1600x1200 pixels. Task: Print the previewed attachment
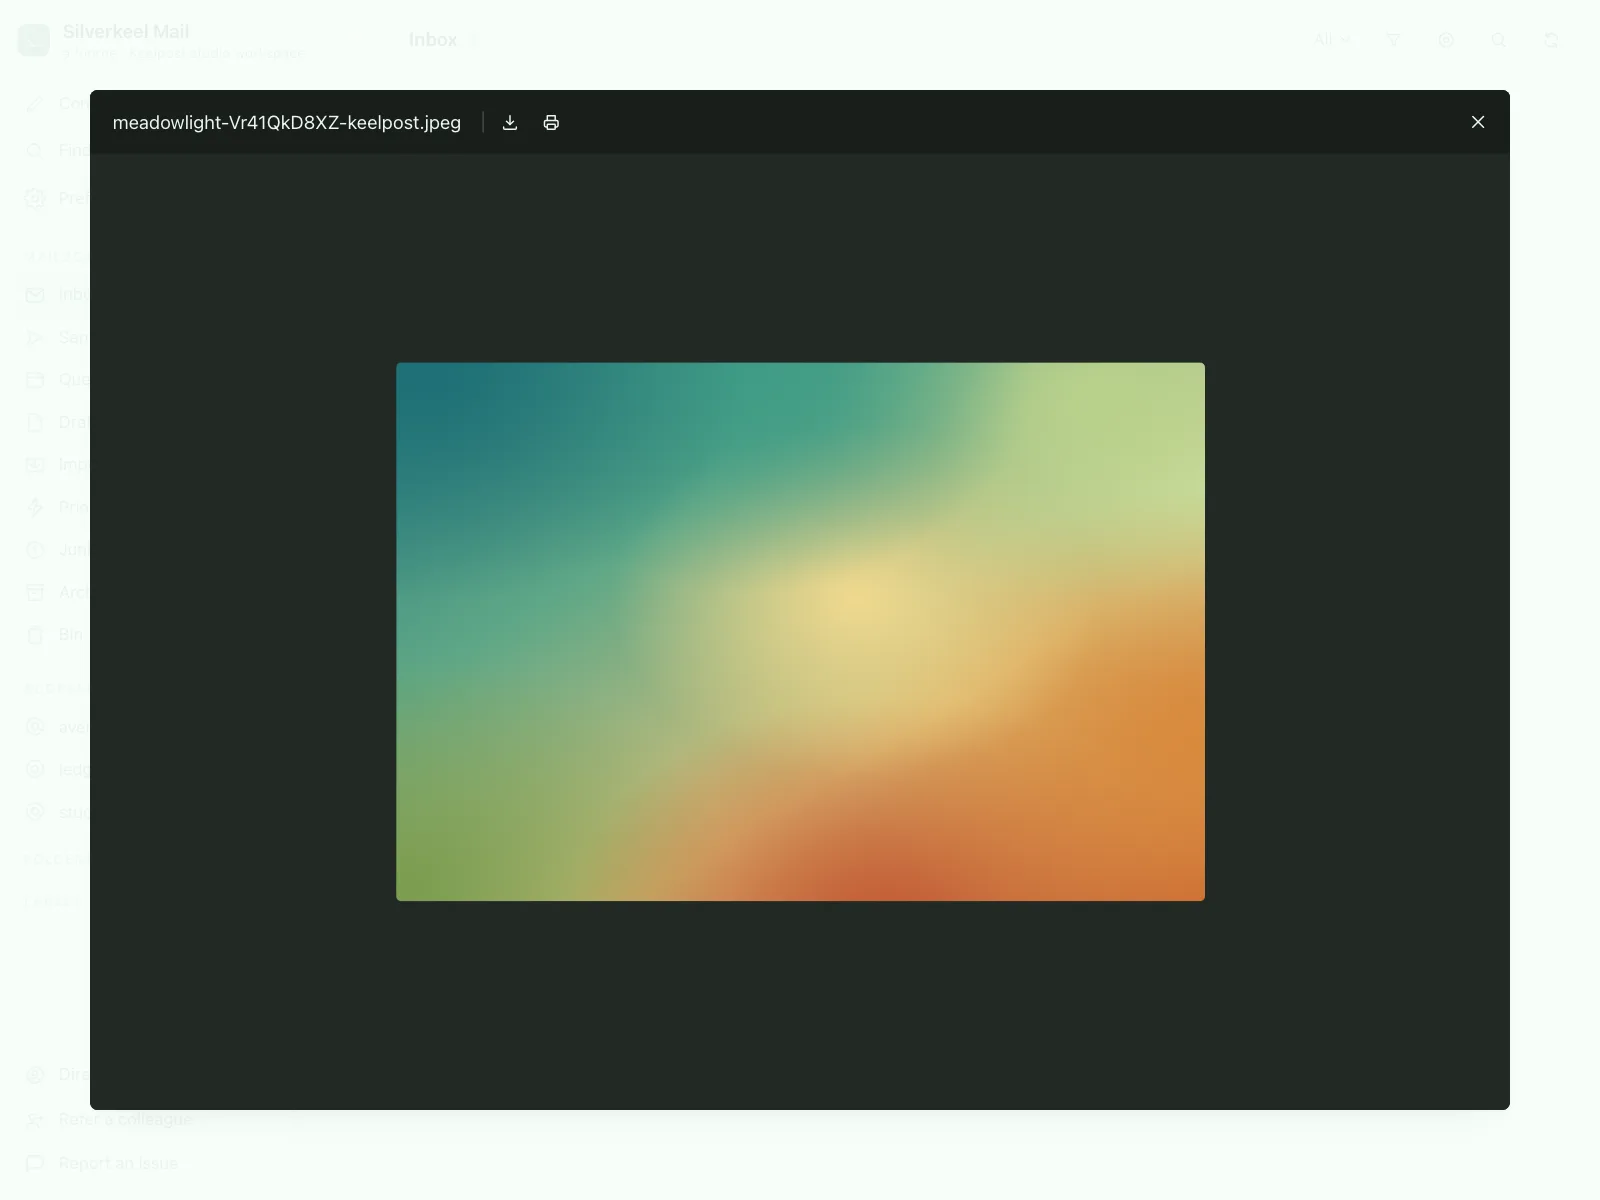551,122
